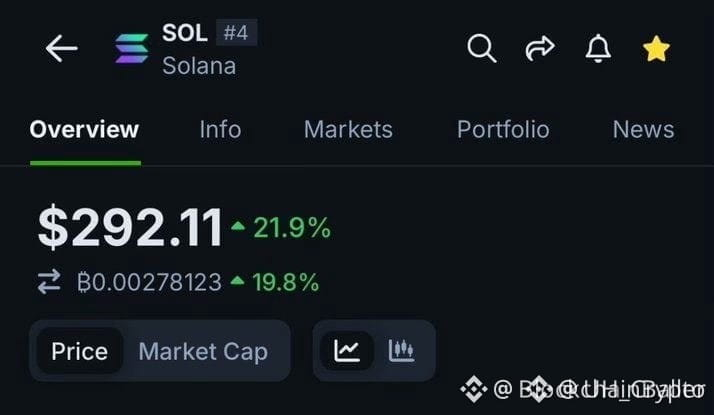Toggle the yellow favorite star
The width and height of the screenshot is (714, 415).
tap(656, 48)
